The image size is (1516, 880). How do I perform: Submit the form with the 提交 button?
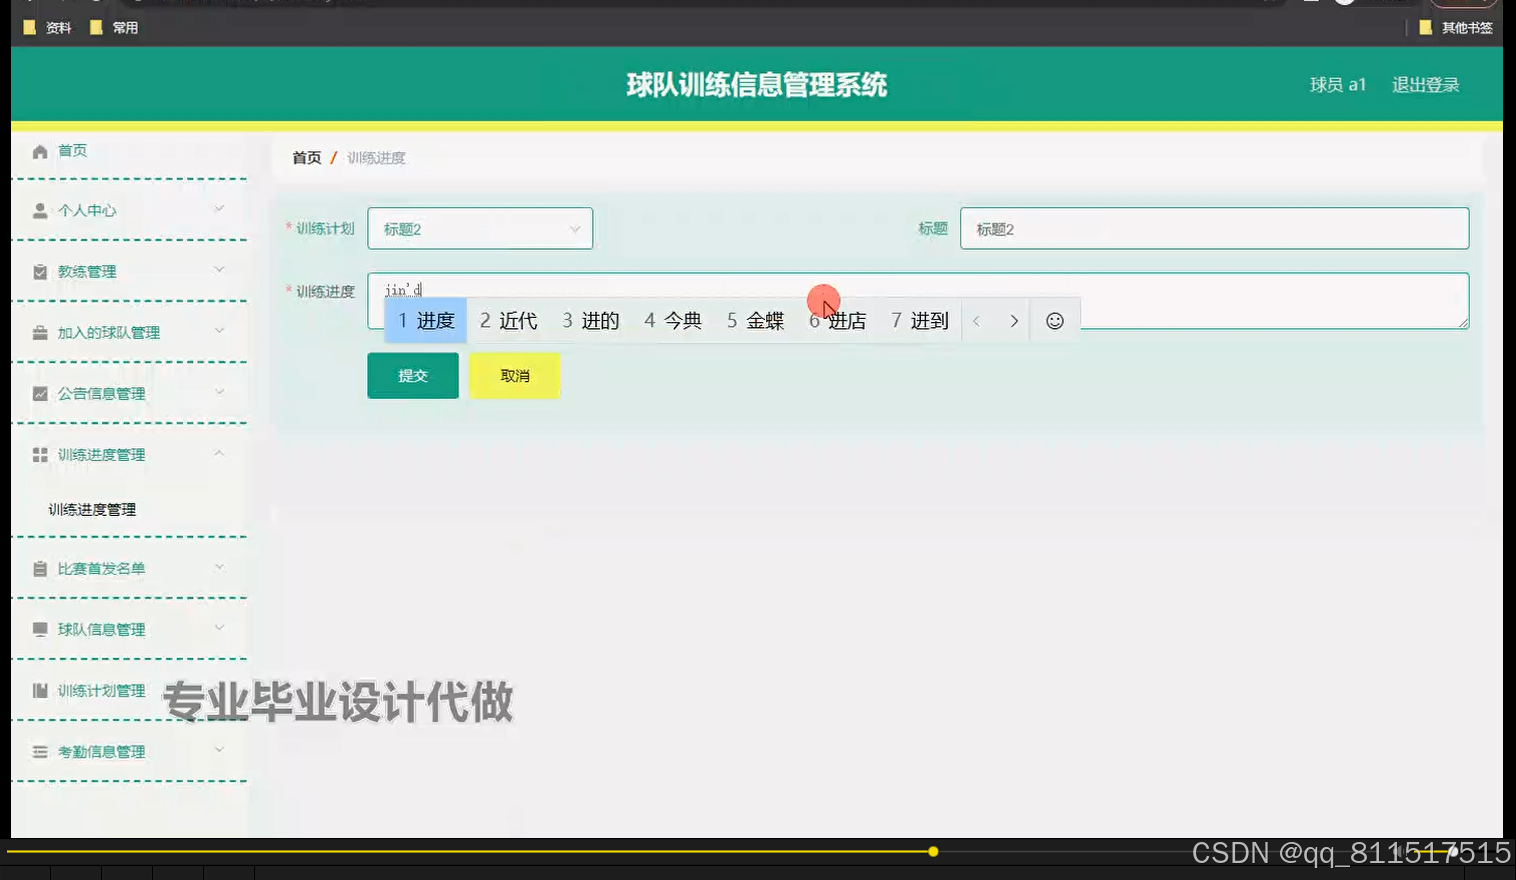click(412, 375)
